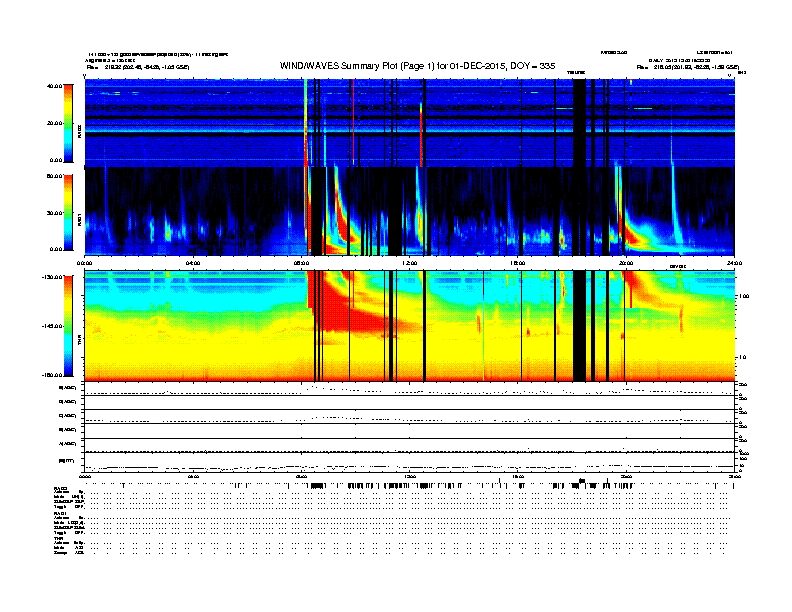Click the 10 label on TNR right axis
This screenshot has height=612, width=792.
tap(742, 358)
